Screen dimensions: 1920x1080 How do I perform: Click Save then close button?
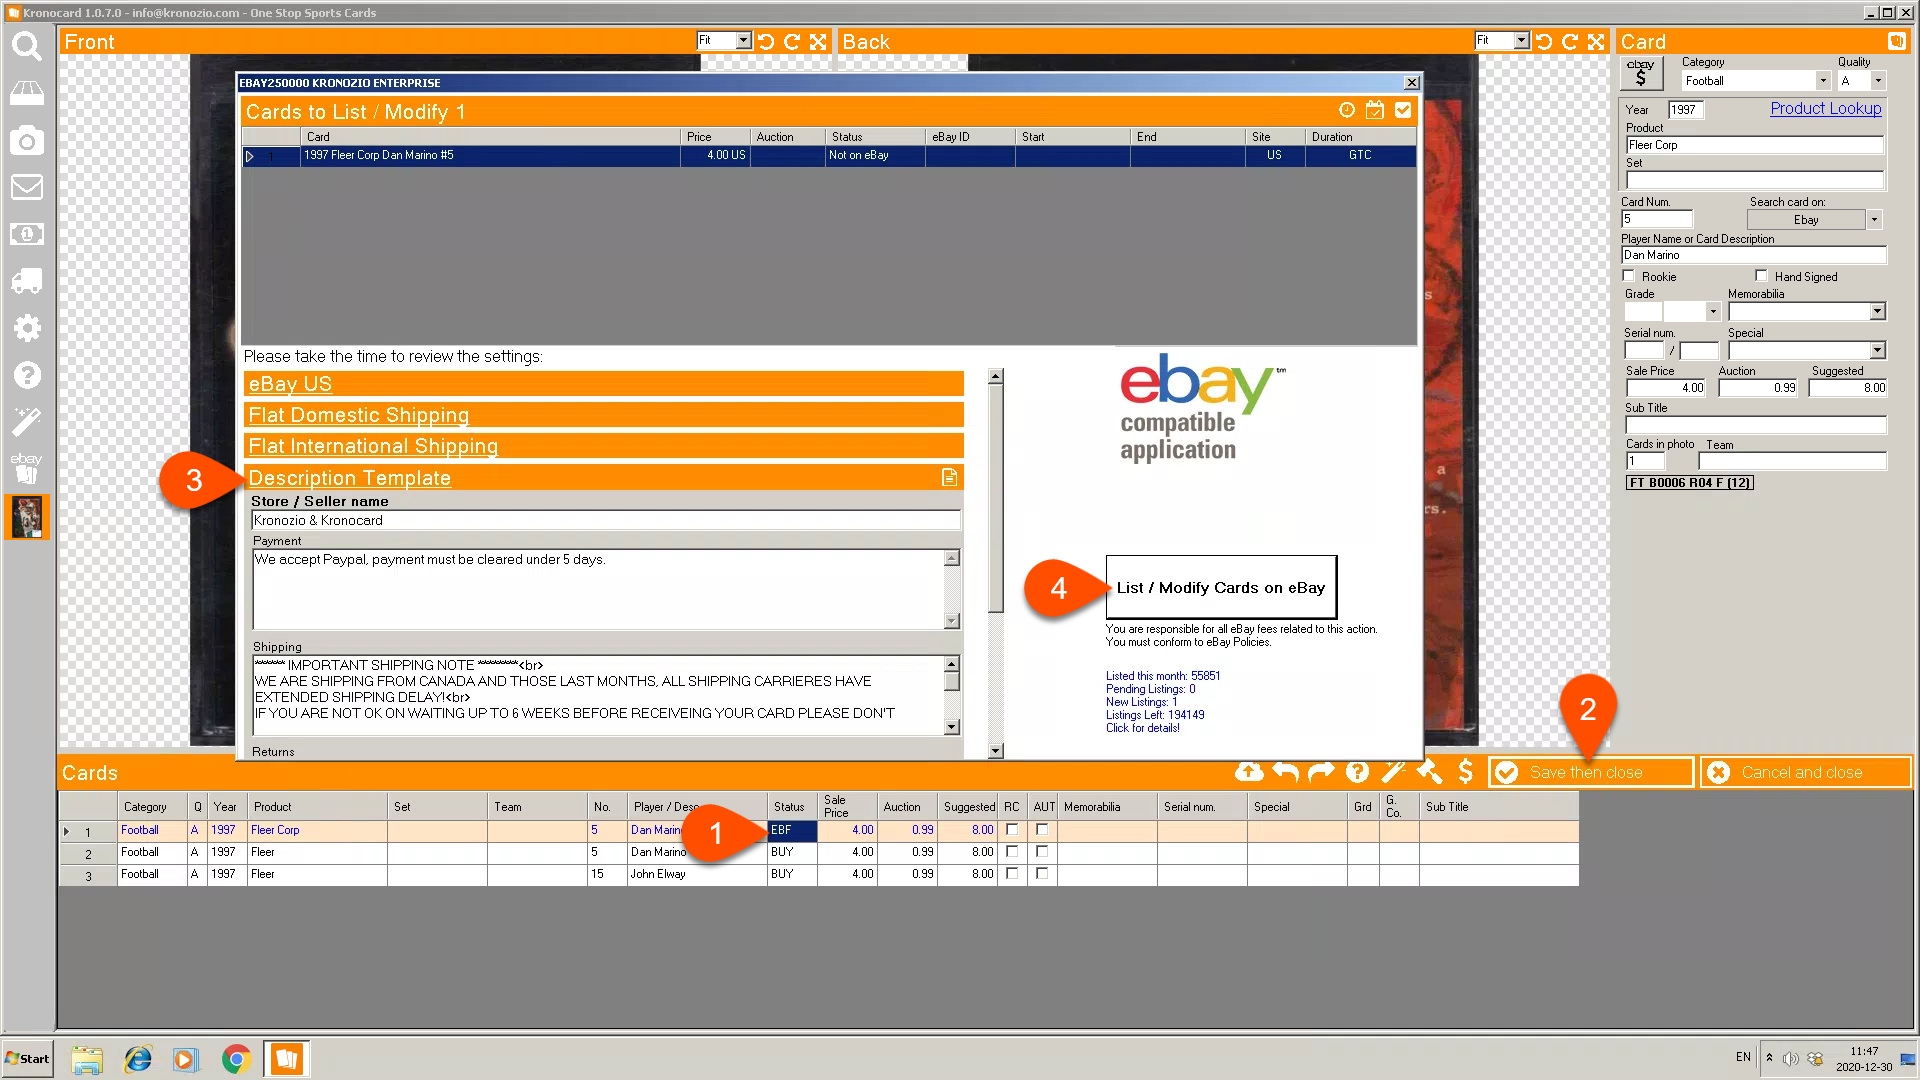(1590, 772)
